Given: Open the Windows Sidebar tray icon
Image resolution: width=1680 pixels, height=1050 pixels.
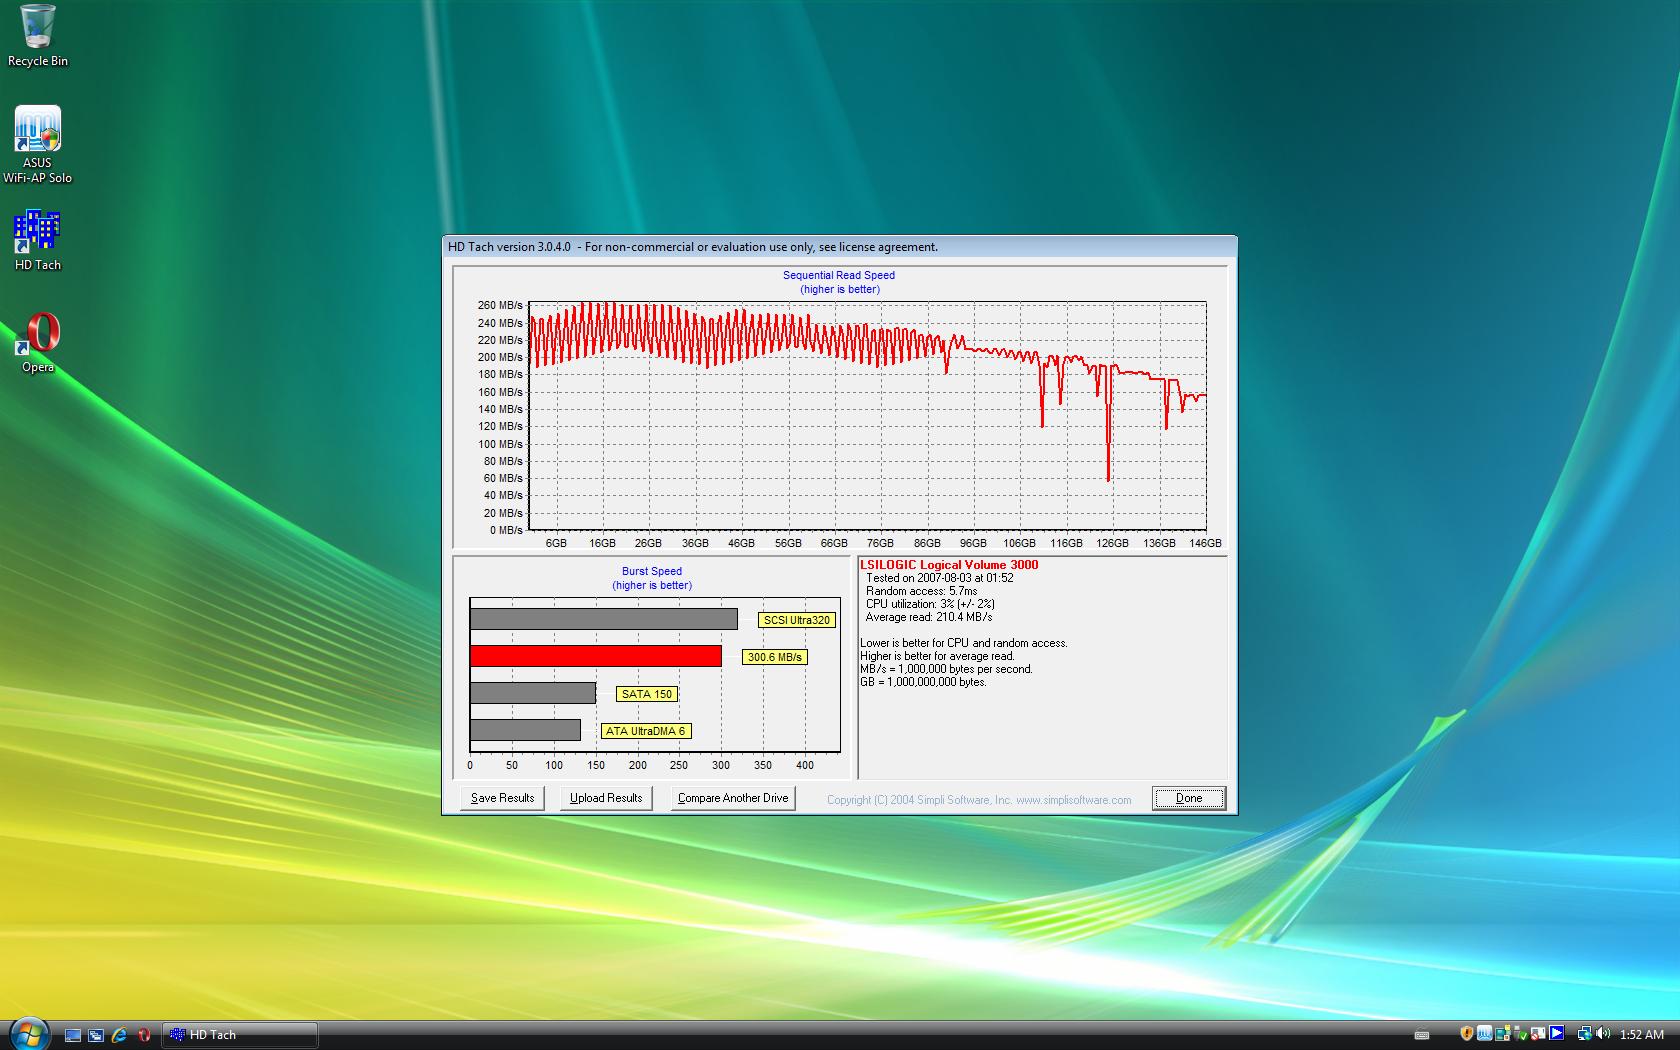Looking at the screenshot, I should 1503,1033.
